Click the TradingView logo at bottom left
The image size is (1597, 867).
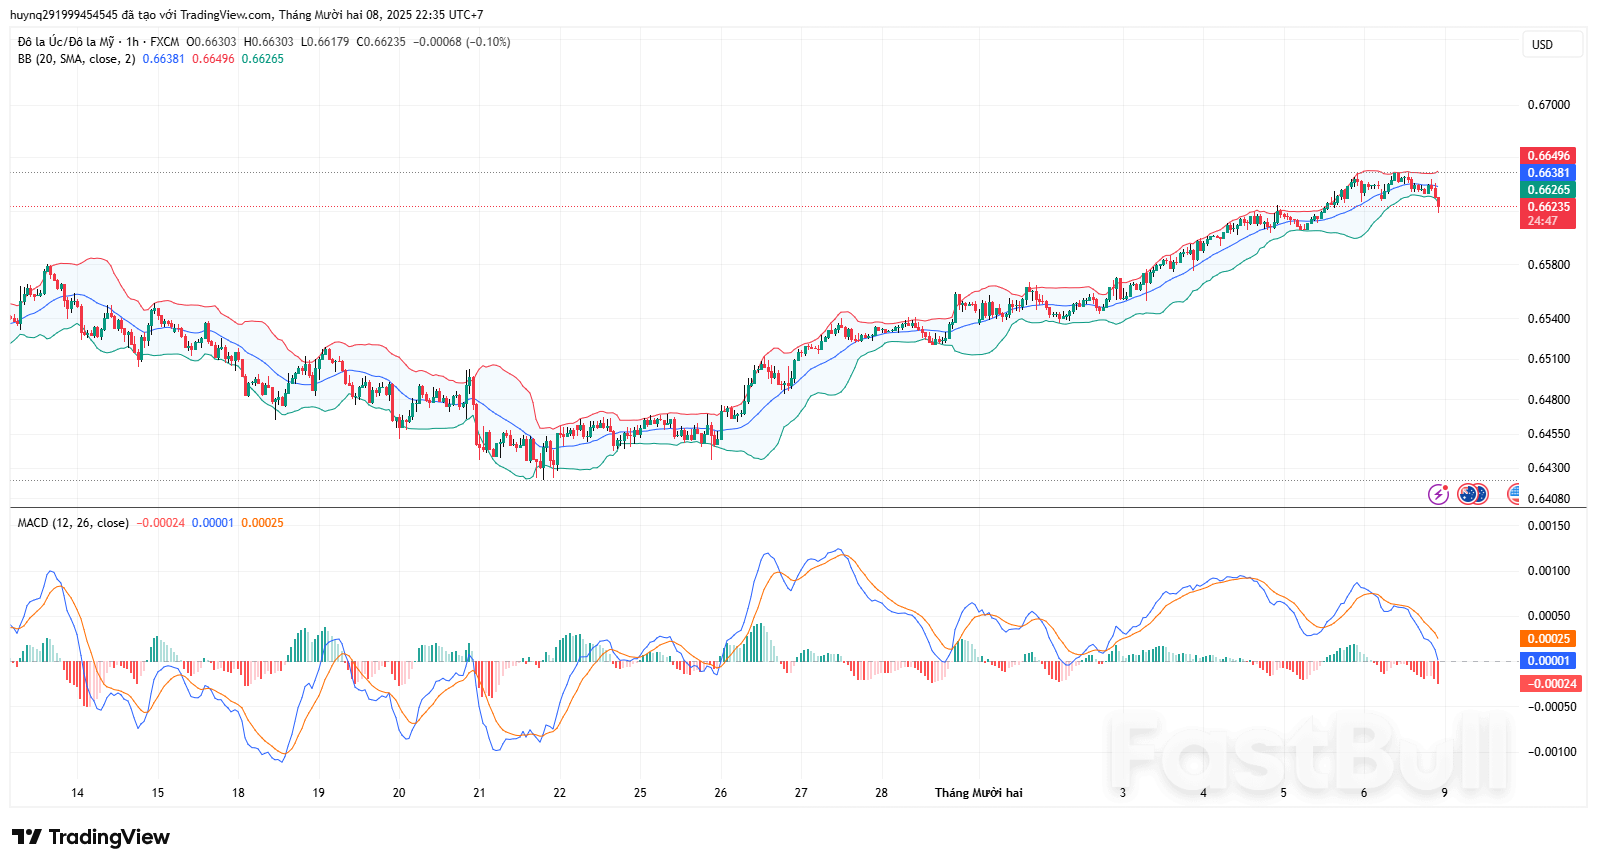tap(91, 837)
